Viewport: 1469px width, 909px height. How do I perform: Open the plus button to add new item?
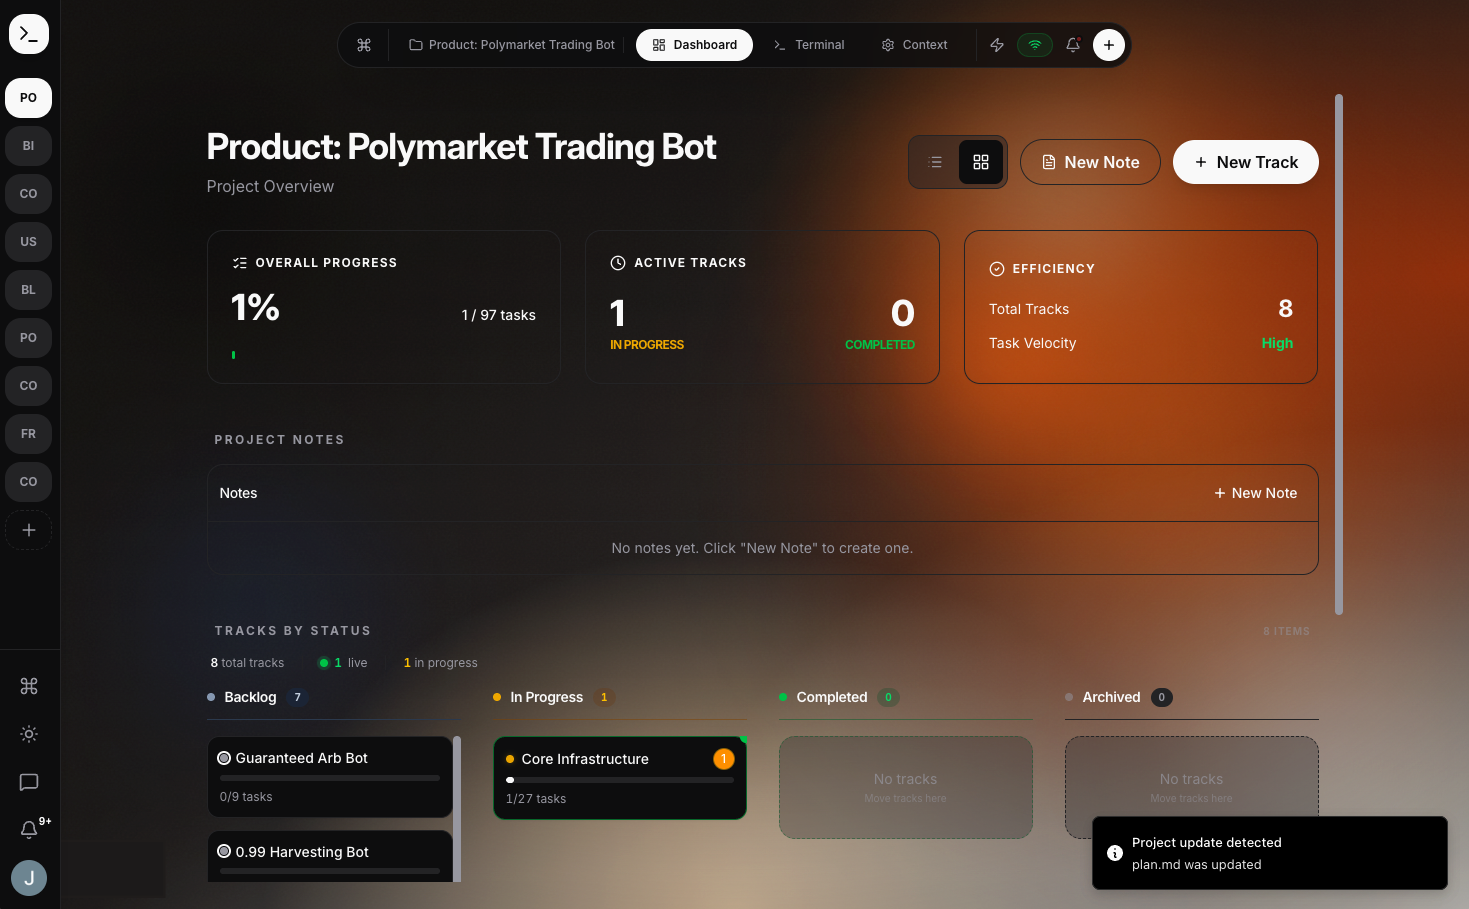coord(1108,44)
